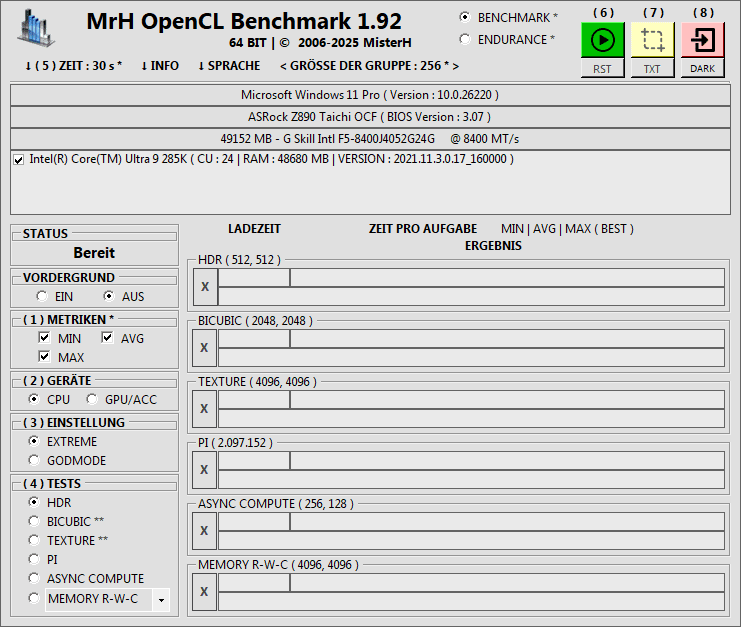Image resolution: width=741 pixels, height=627 pixels.
Task: Toggle the MAX metric checkbox
Action: tap(44, 356)
